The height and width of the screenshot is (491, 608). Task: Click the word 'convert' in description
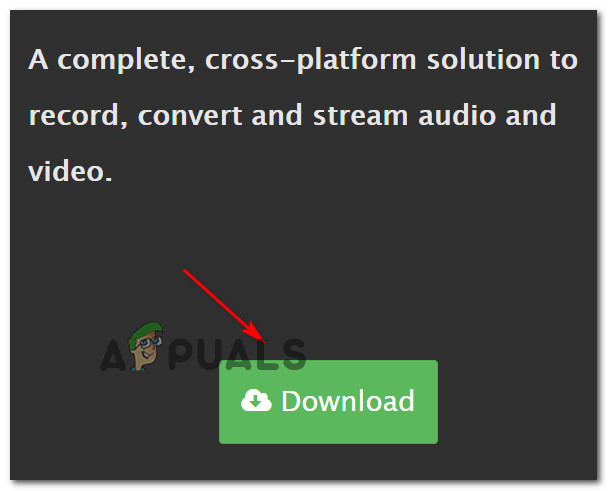[190, 116]
